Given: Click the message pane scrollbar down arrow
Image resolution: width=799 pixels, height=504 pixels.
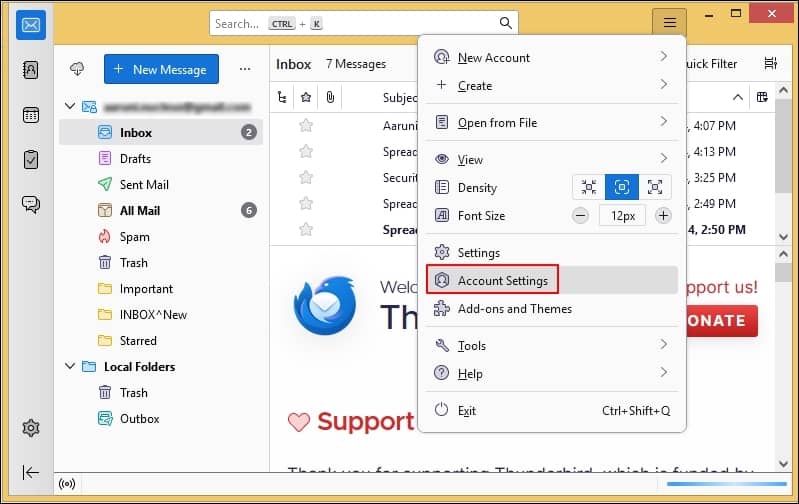Looking at the screenshot, I should [x=783, y=463].
